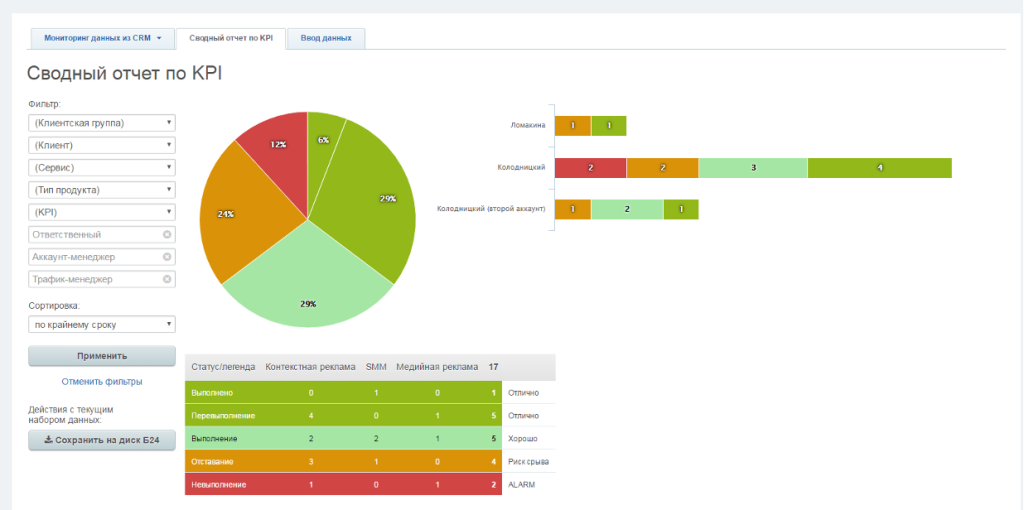Click Сохранить на диск Б24 button

coord(102,440)
